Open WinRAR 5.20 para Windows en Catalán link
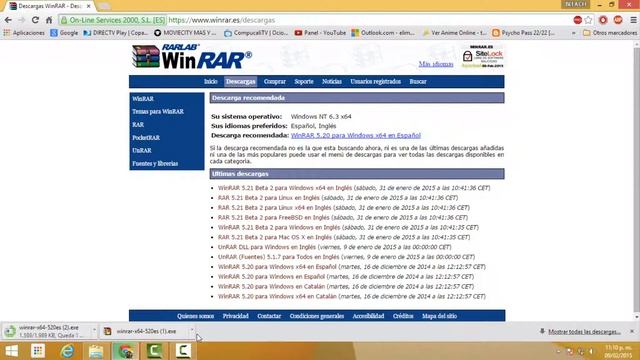 tap(271, 287)
